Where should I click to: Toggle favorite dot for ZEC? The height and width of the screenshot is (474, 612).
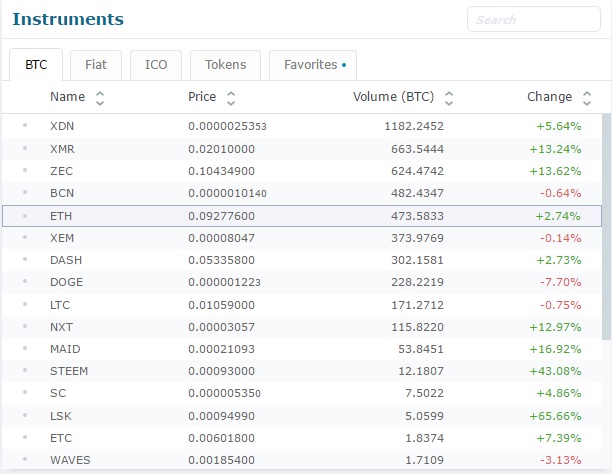click(x=25, y=170)
